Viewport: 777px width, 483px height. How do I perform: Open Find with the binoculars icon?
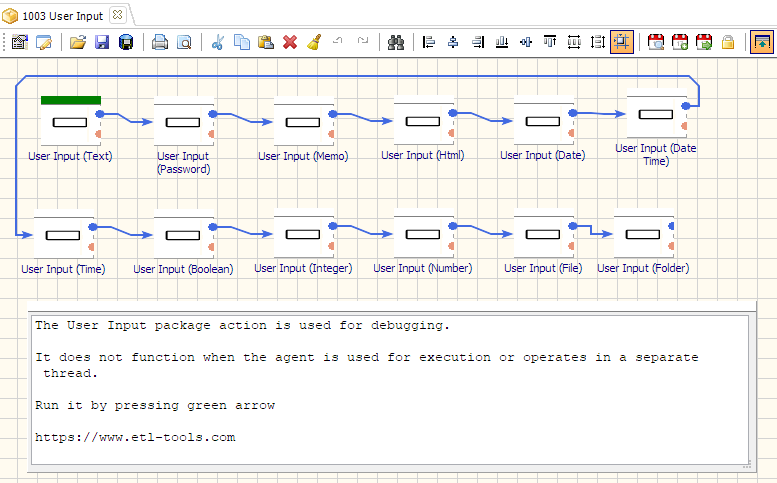tap(396, 42)
